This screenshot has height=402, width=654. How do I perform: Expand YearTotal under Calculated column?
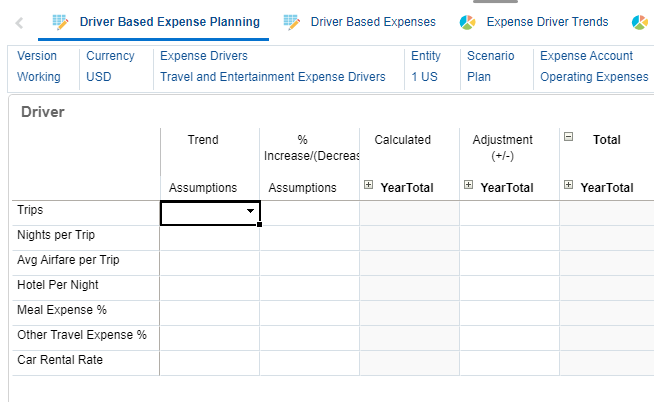369,185
